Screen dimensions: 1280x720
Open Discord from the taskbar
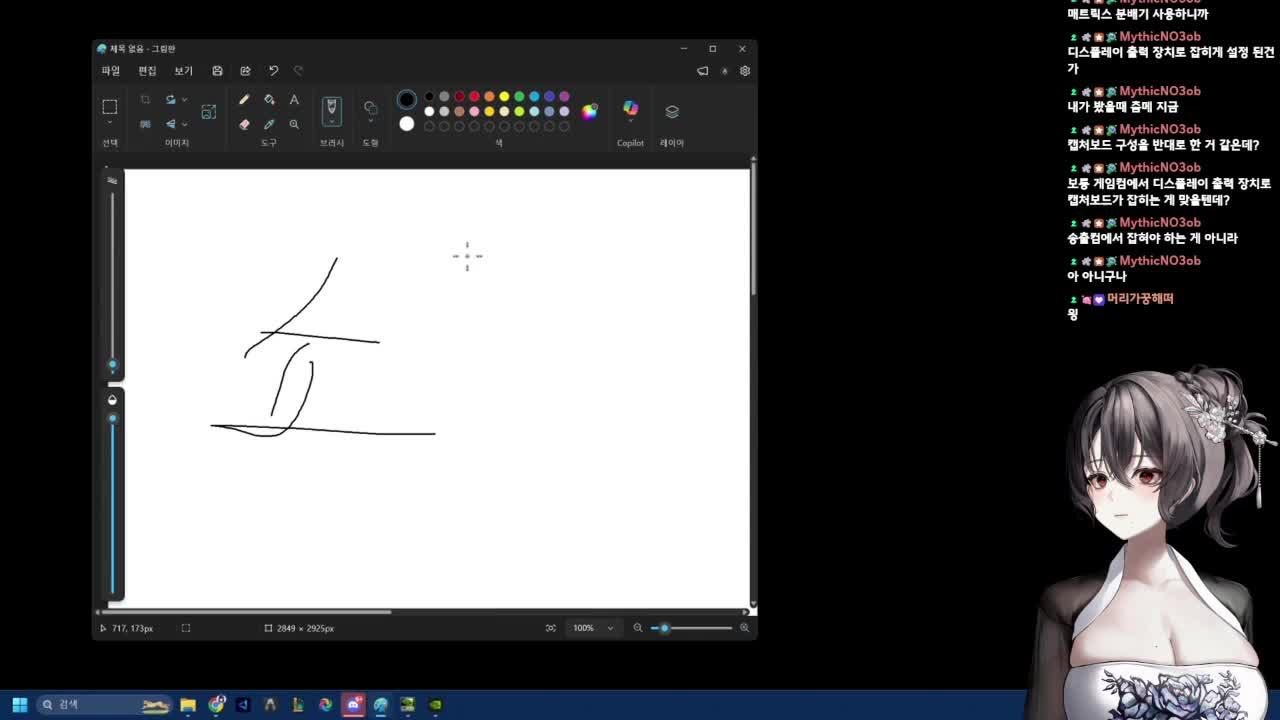click(x=353, y=705)
